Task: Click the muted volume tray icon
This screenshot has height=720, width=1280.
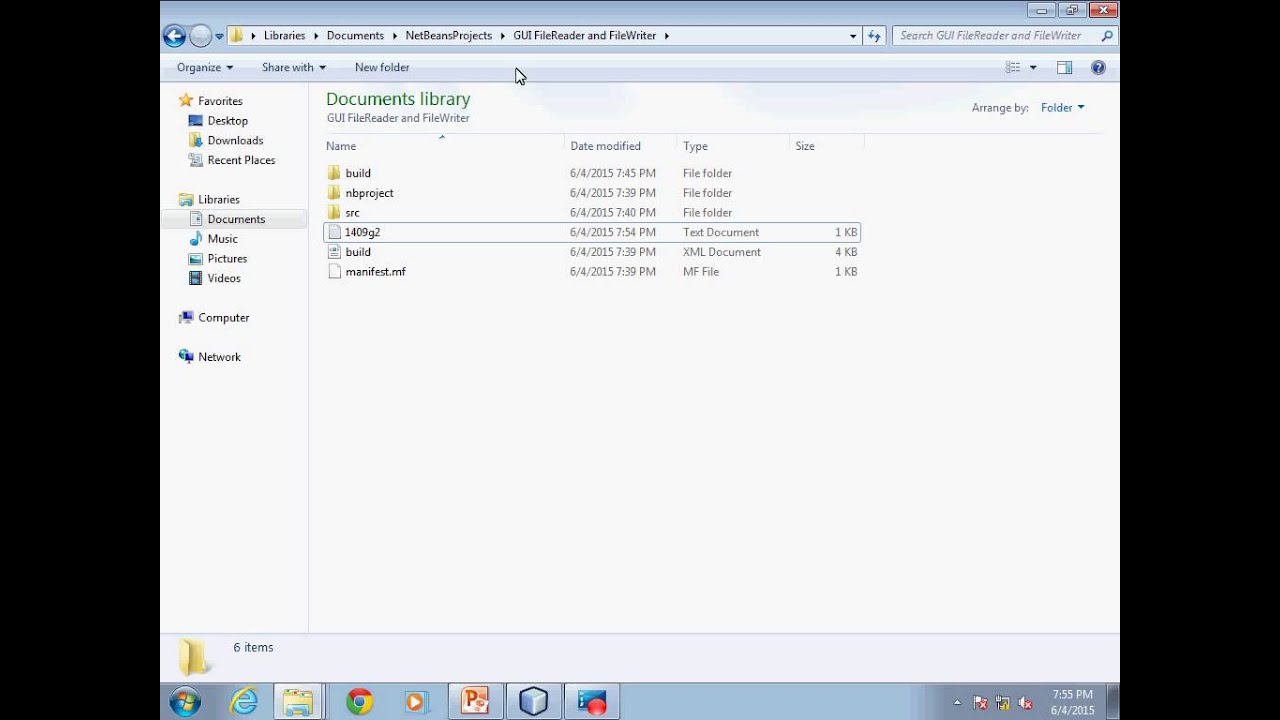Action: [x=1025, y=703]
